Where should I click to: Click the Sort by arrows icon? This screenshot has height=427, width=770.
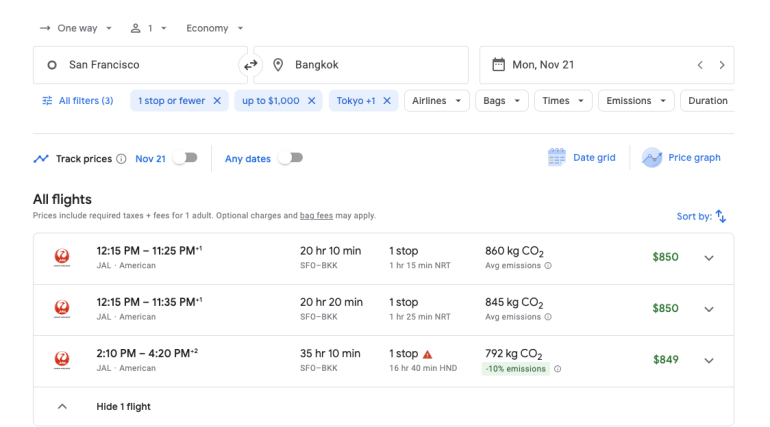(721, 216)
